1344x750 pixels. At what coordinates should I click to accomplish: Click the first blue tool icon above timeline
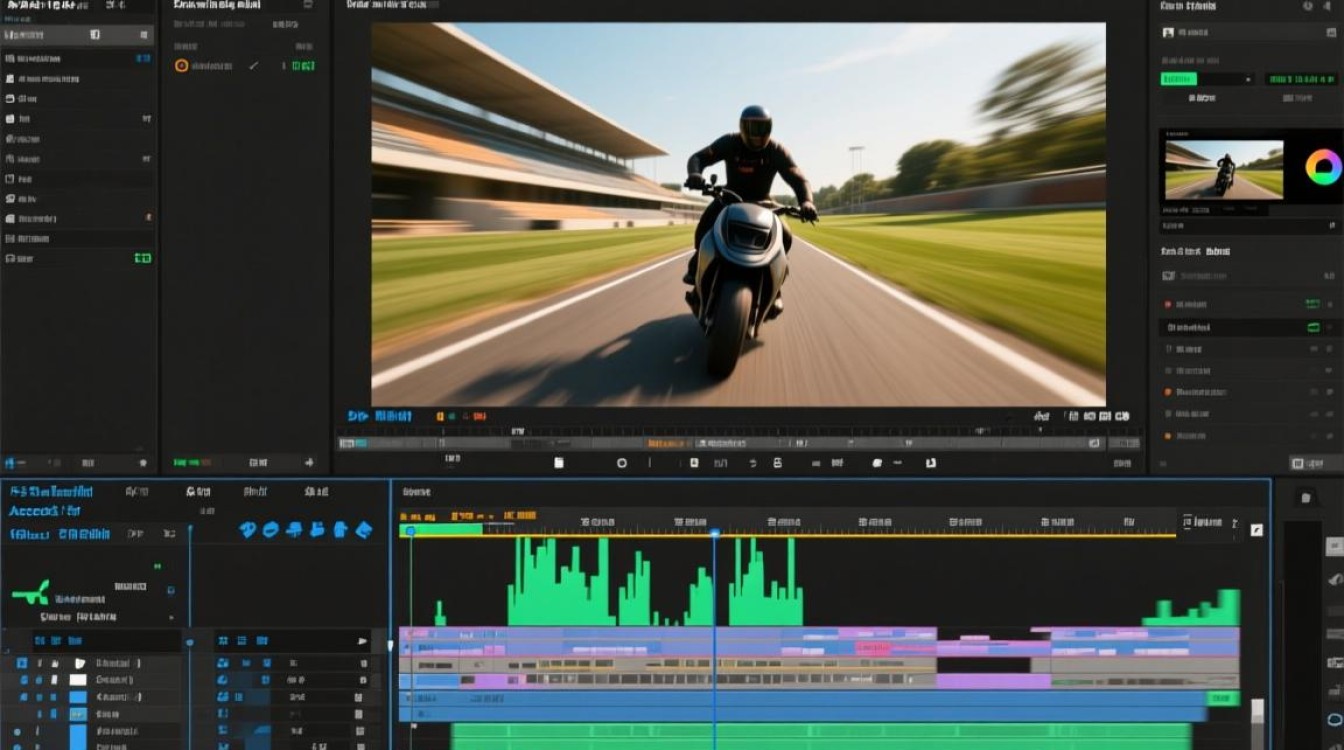click(x=248, y=530)
